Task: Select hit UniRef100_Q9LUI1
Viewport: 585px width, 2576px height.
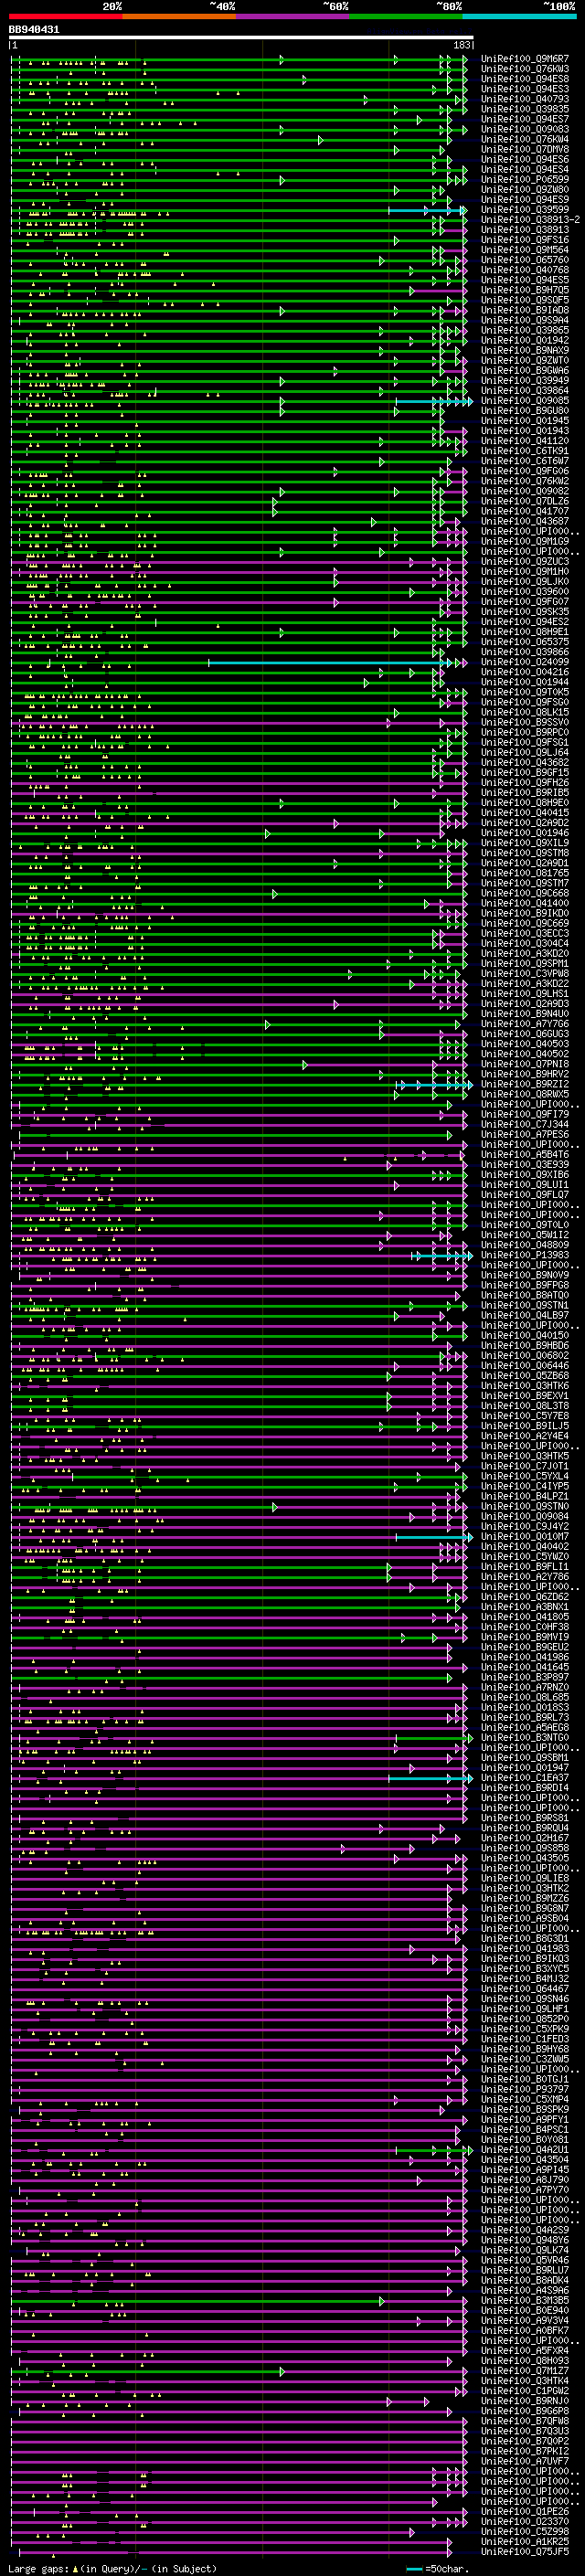Action: 525,1184
